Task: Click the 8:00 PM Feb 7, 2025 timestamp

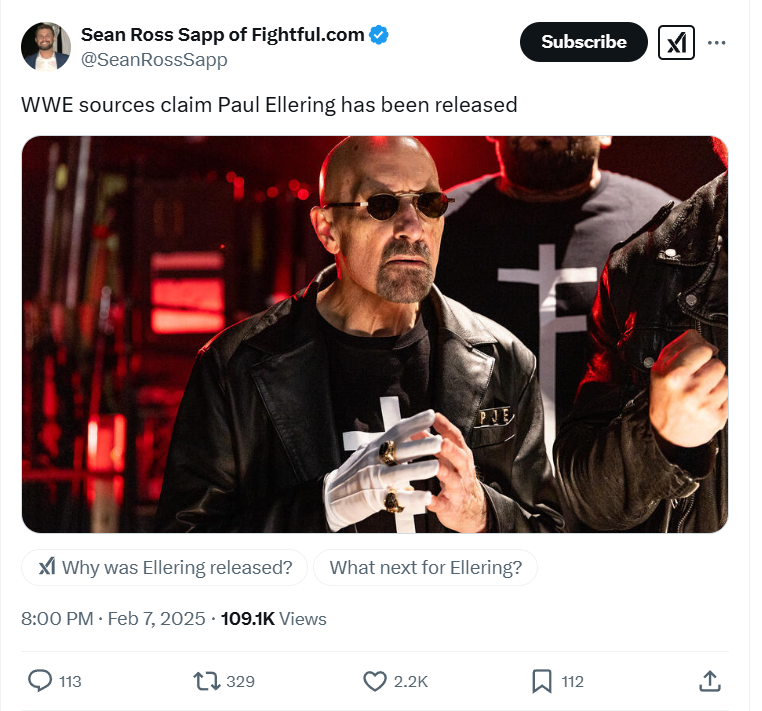Action: pos(113,619)
